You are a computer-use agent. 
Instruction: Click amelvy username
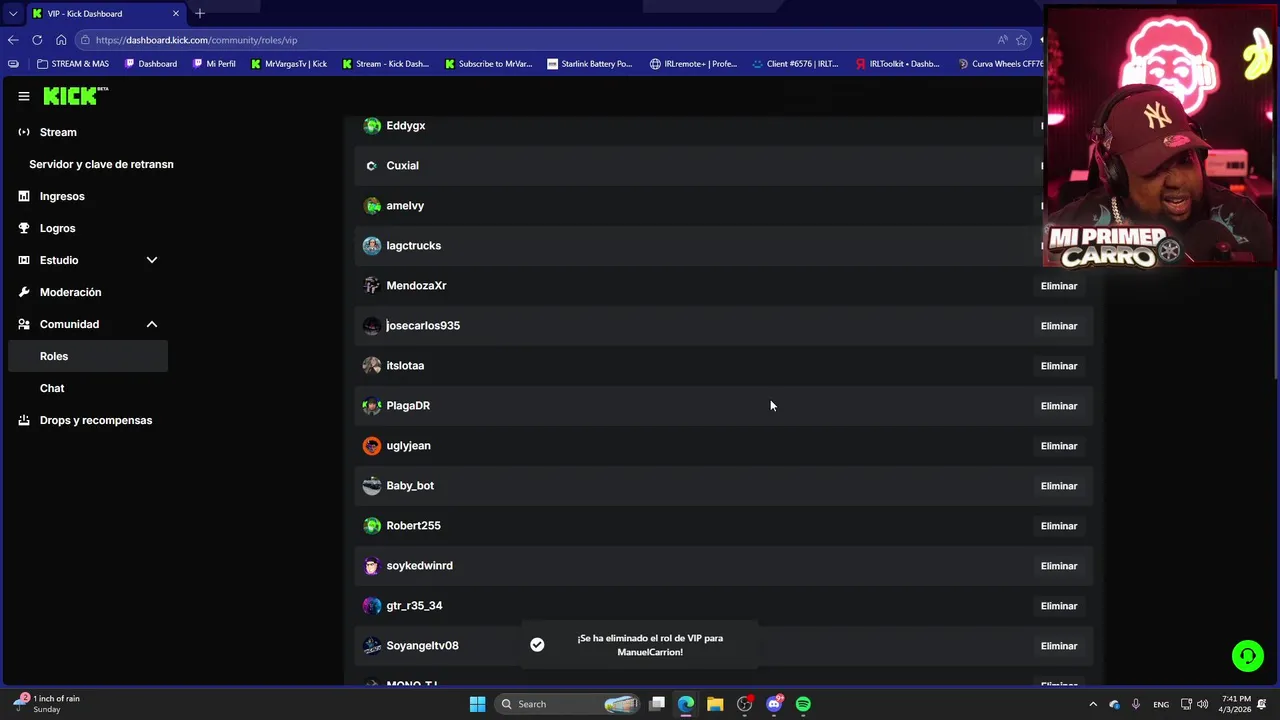pos(405,206)
